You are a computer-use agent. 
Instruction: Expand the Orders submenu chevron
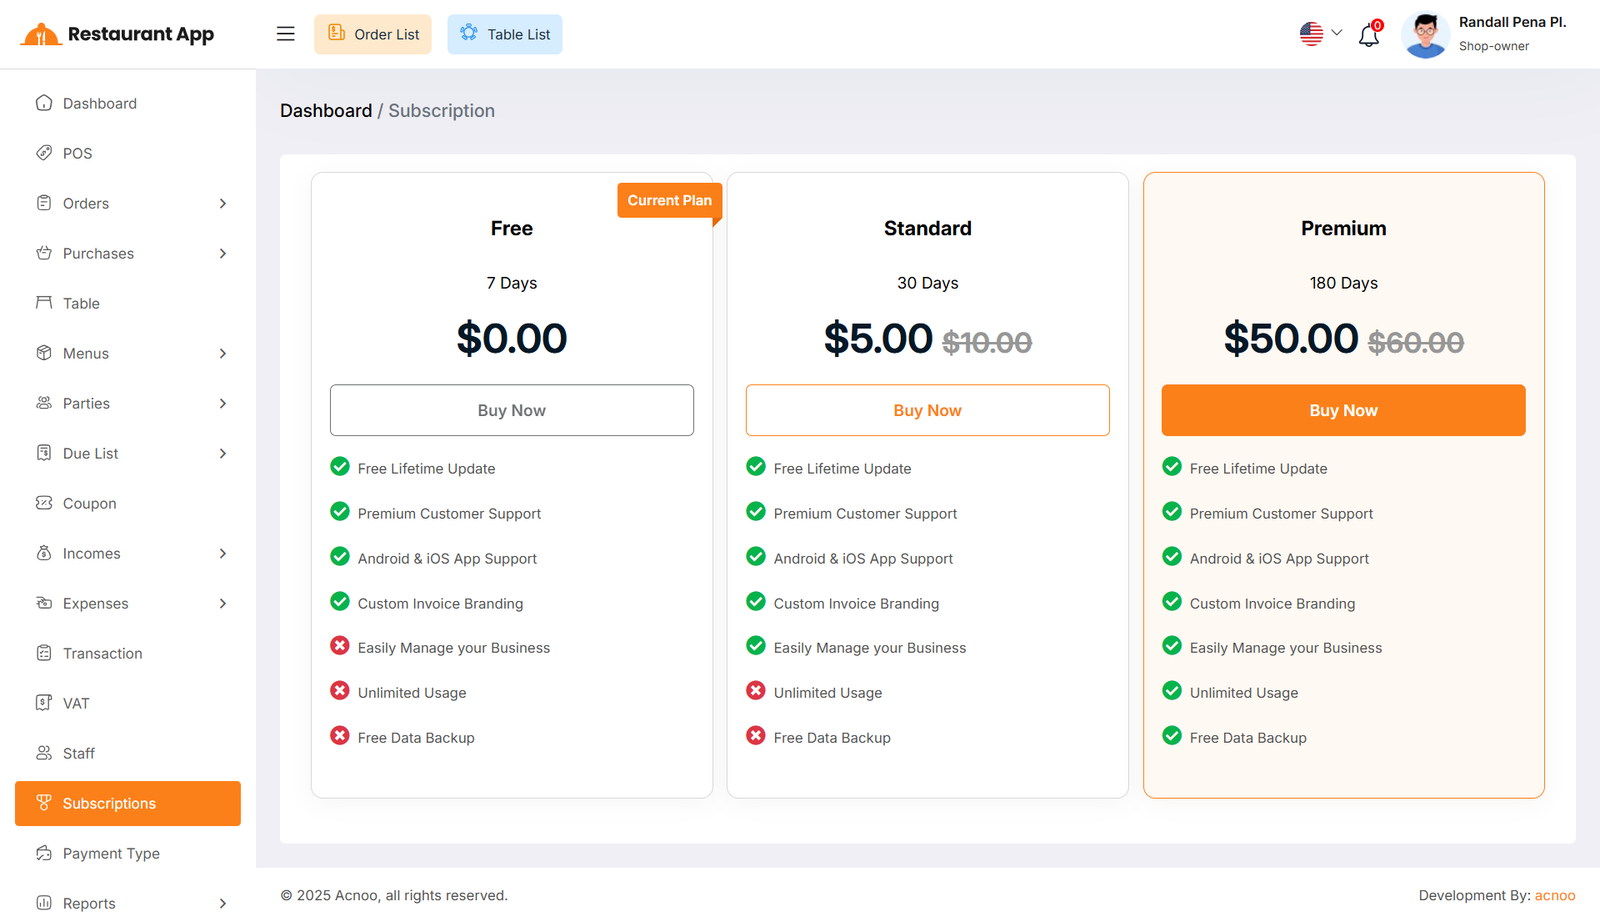(x=223, y=204)
